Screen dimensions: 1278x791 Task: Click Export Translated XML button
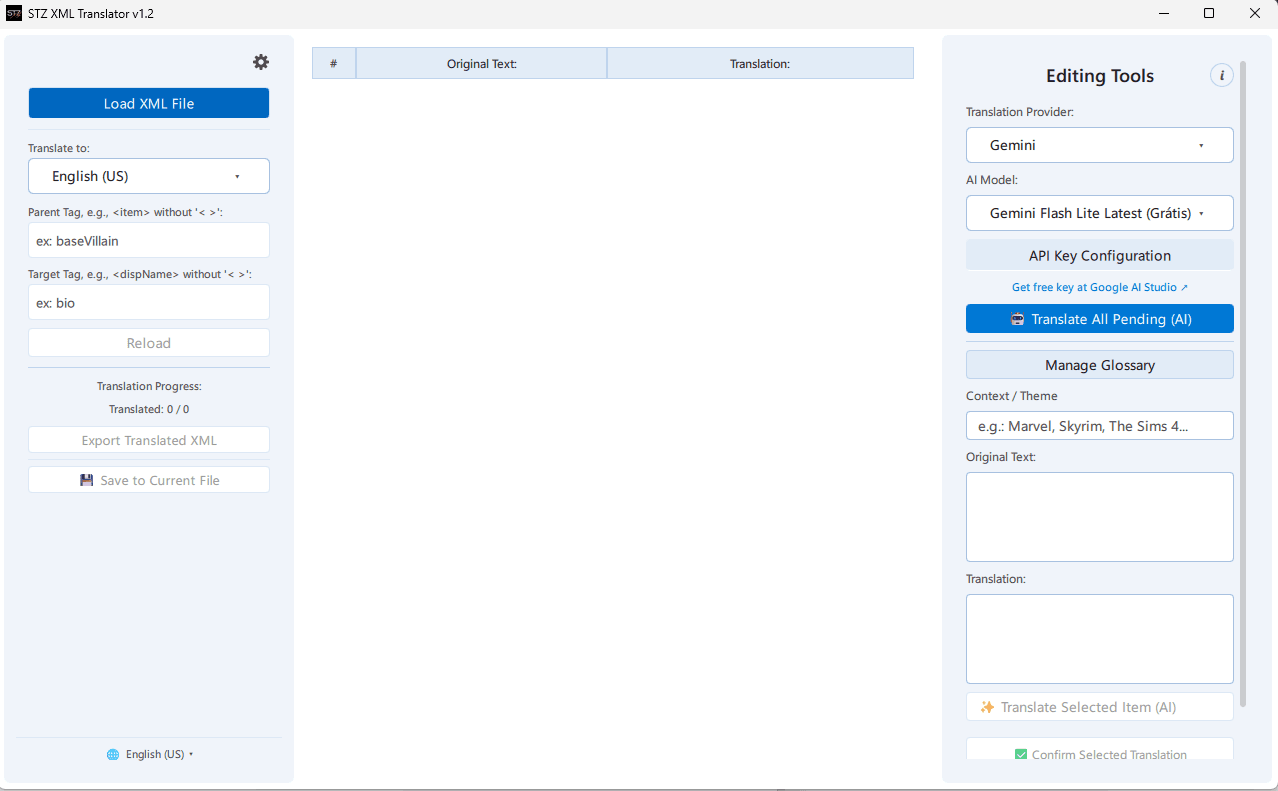[149, 440]
